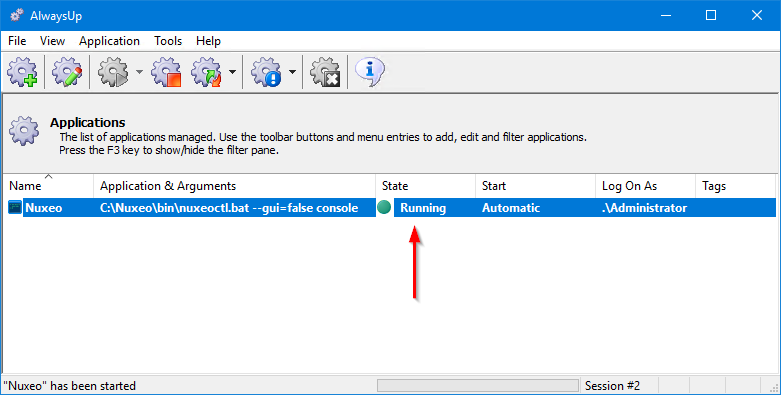The width and height of the screenshot is (781, 395).
Task: Click the About info bubble icon
Action: click(x=370, y=72)
